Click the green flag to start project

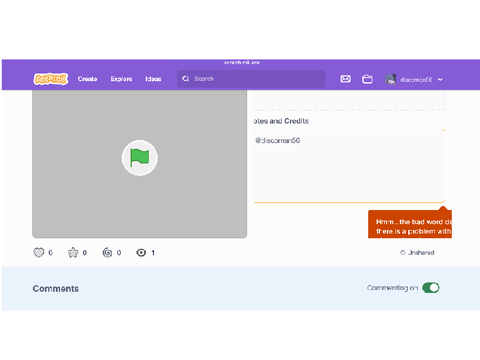140,158
